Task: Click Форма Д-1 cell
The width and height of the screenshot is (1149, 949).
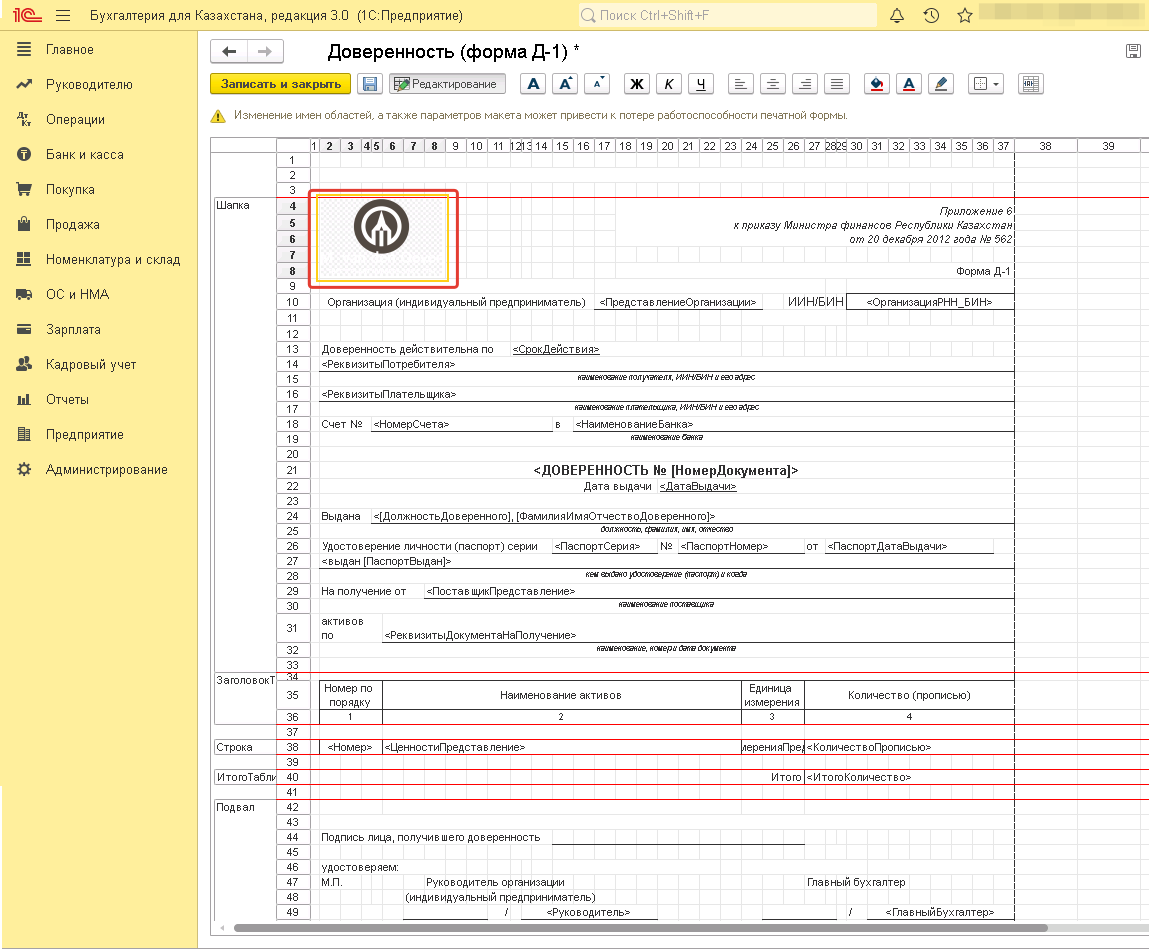Action: tap(983, 271)
